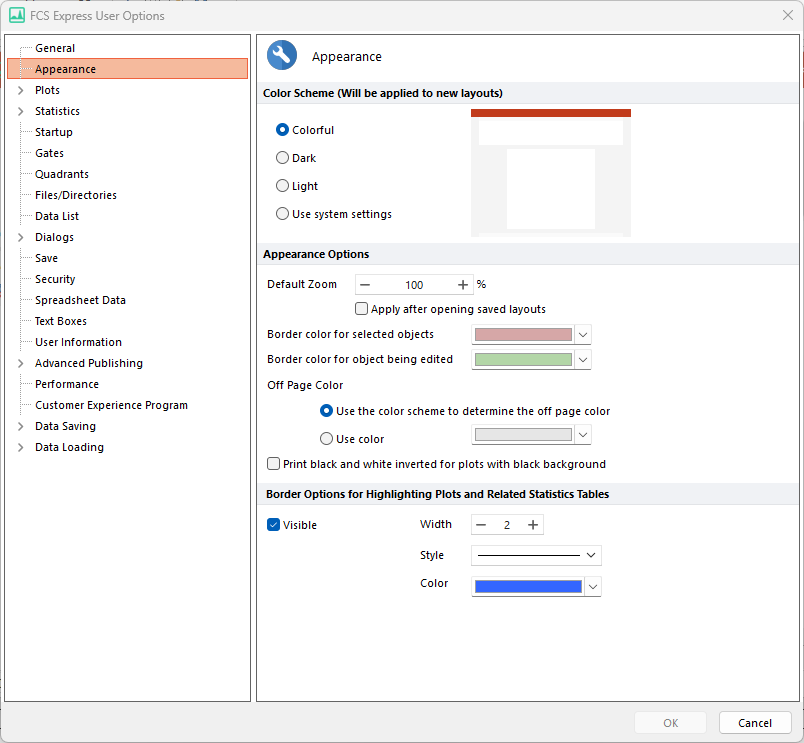Click the plus icon for Default Zoom
Screen dimensions: 804x743
pos(463,285)
